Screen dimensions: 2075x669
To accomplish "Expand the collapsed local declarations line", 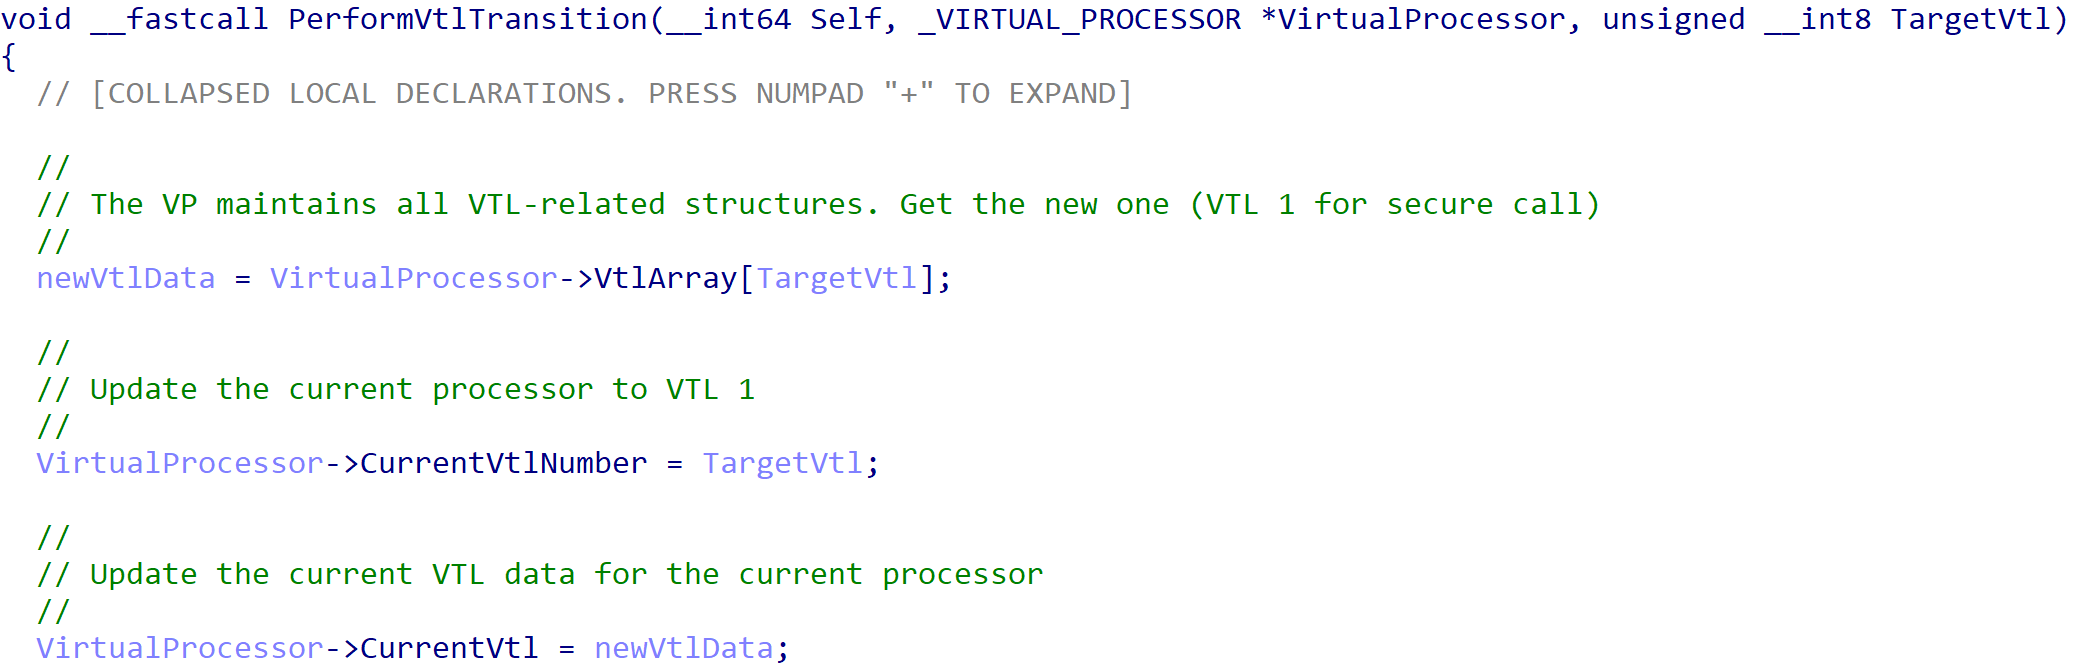I will pyautogui.click(x=584, y=93).
